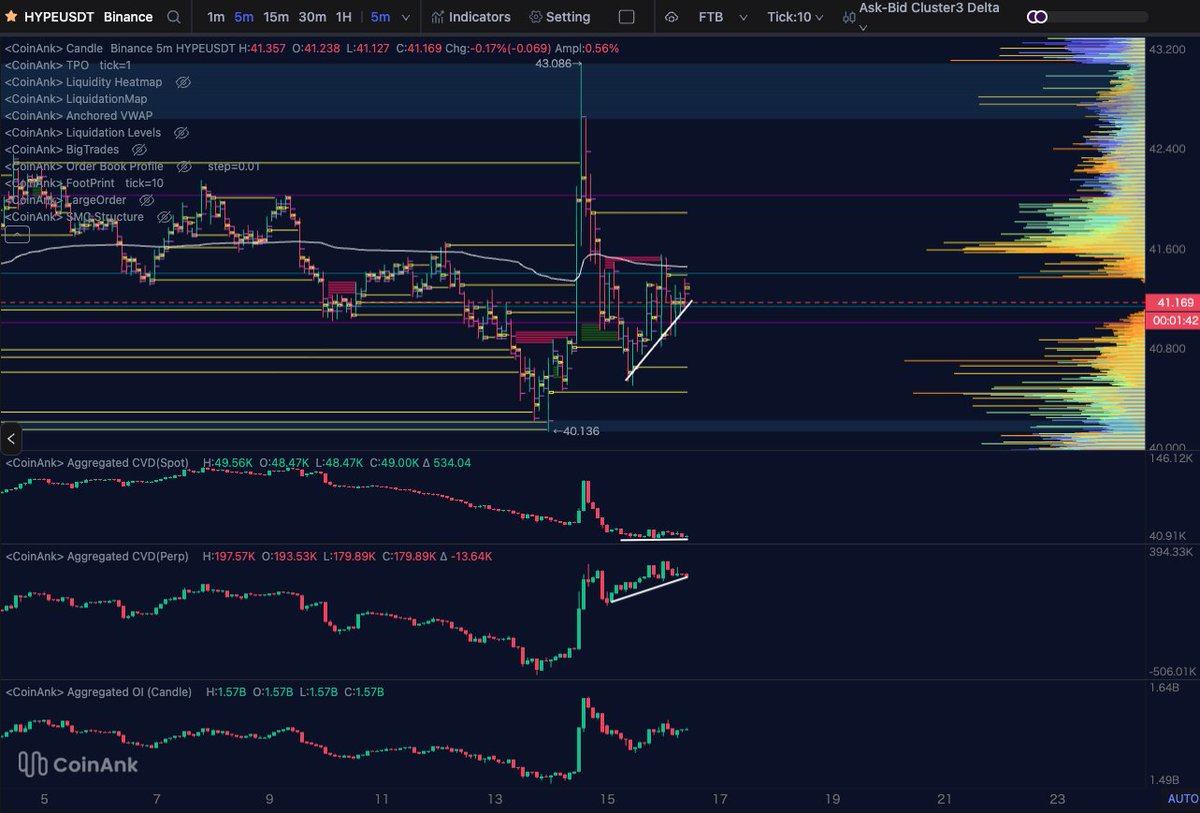Show the LargeOrder indicator
1200x813 pixels.
point(148,200)
